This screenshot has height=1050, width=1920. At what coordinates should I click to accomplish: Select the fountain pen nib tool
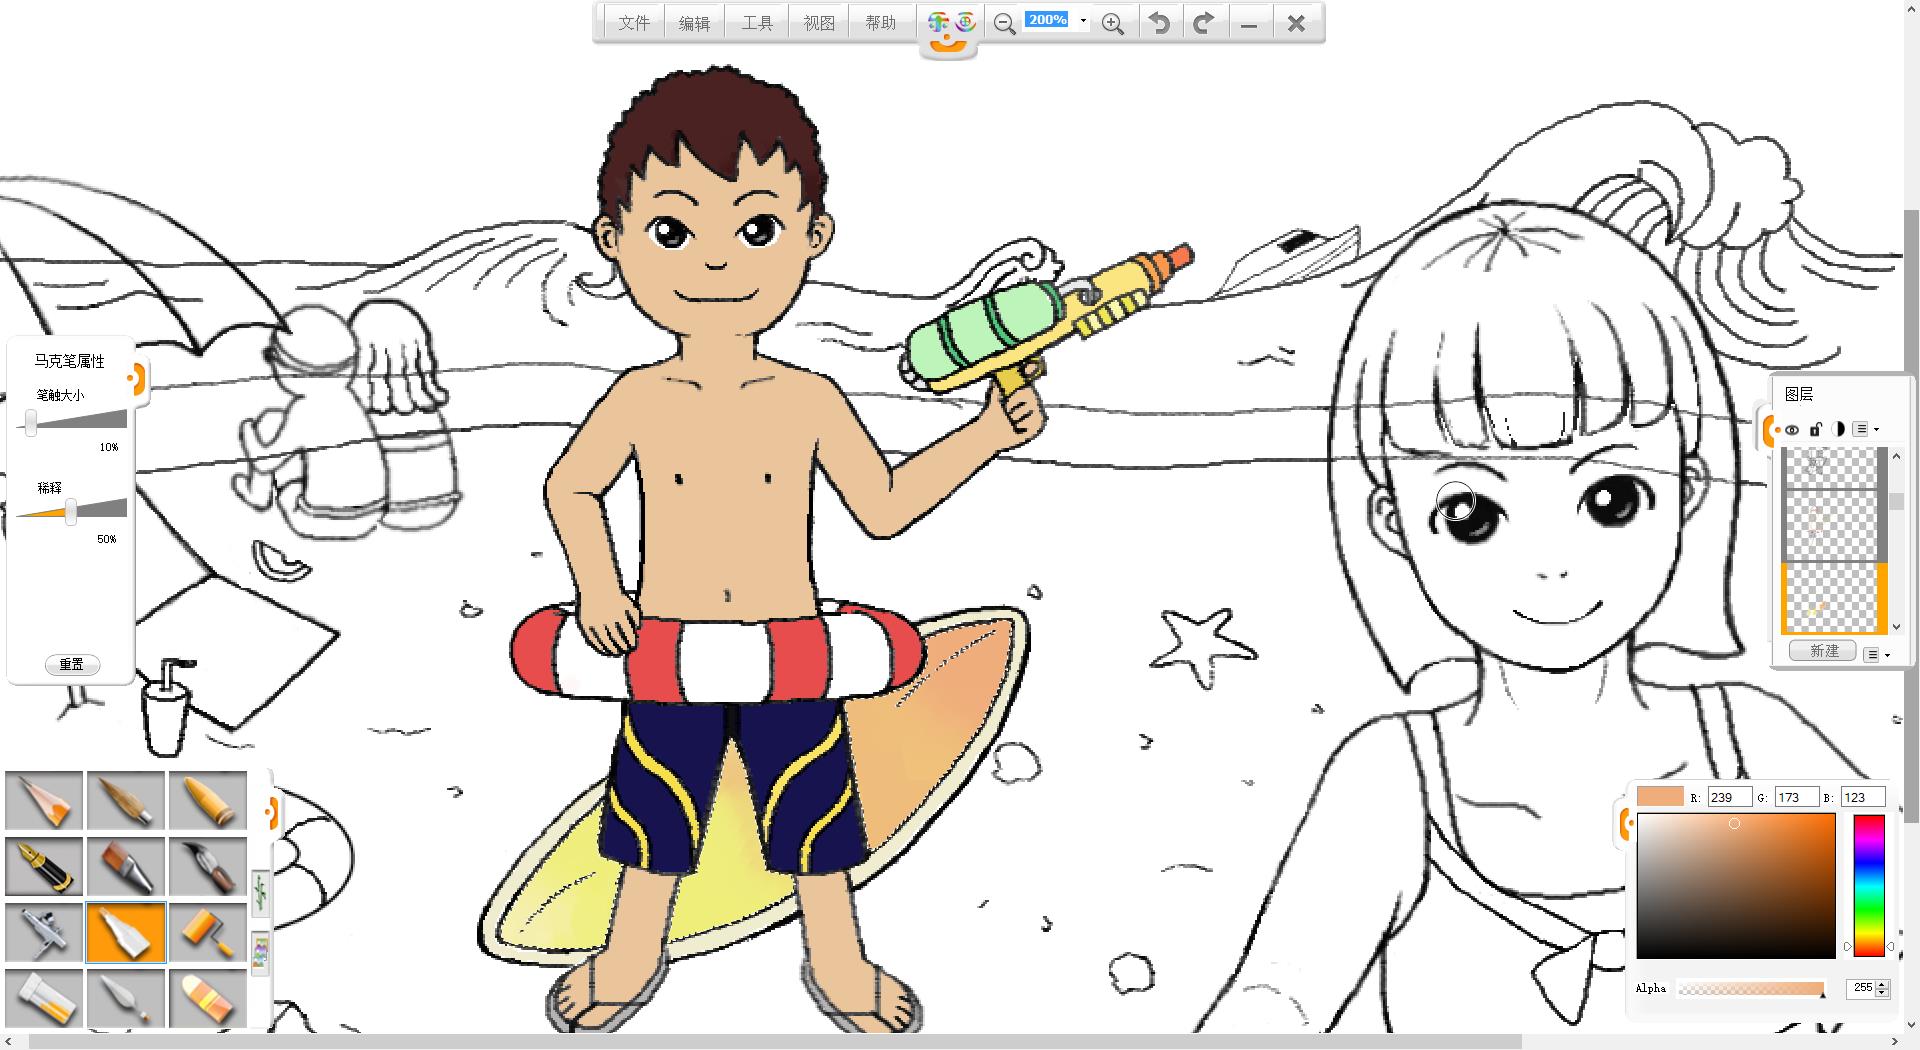[x=45, y=867]
